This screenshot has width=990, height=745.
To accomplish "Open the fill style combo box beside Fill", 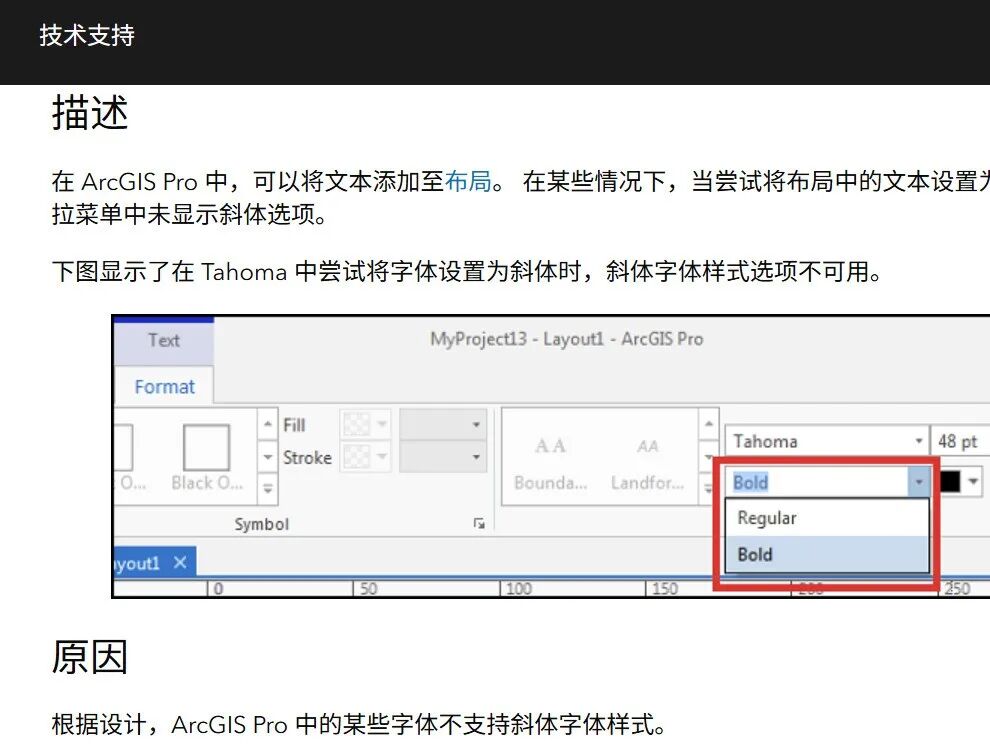I will 443,424.
